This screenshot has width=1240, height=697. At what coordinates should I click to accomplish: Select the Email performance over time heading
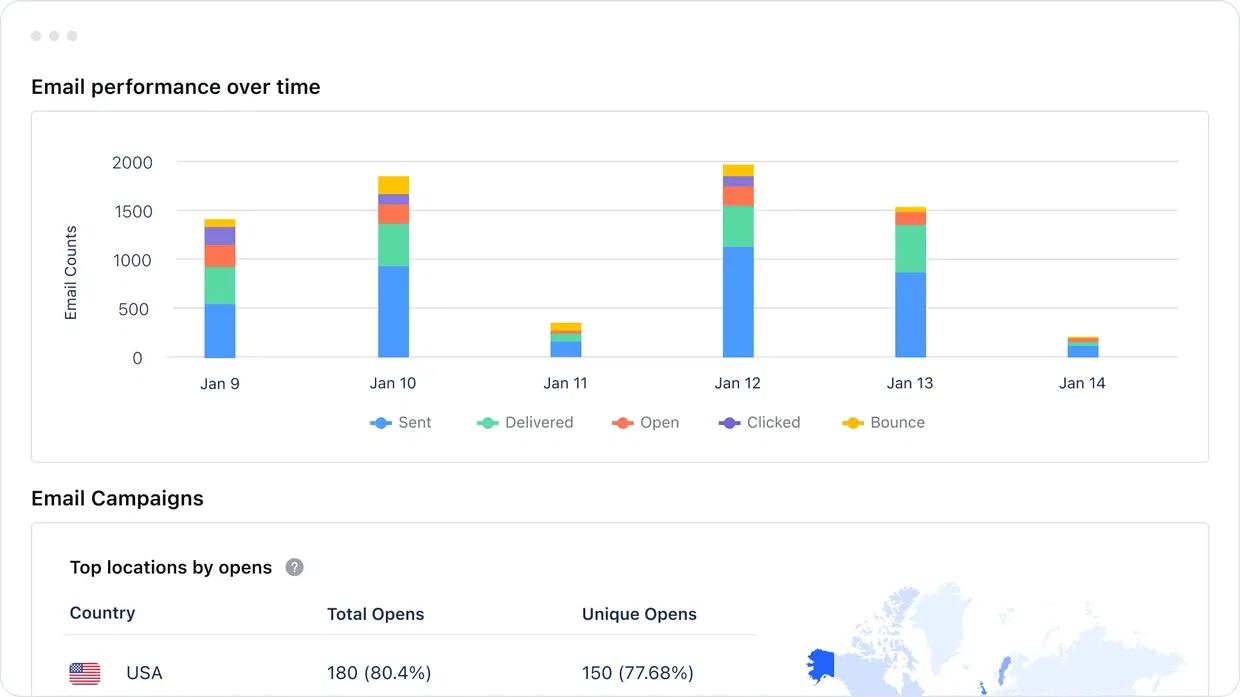[x=175, y=87]
